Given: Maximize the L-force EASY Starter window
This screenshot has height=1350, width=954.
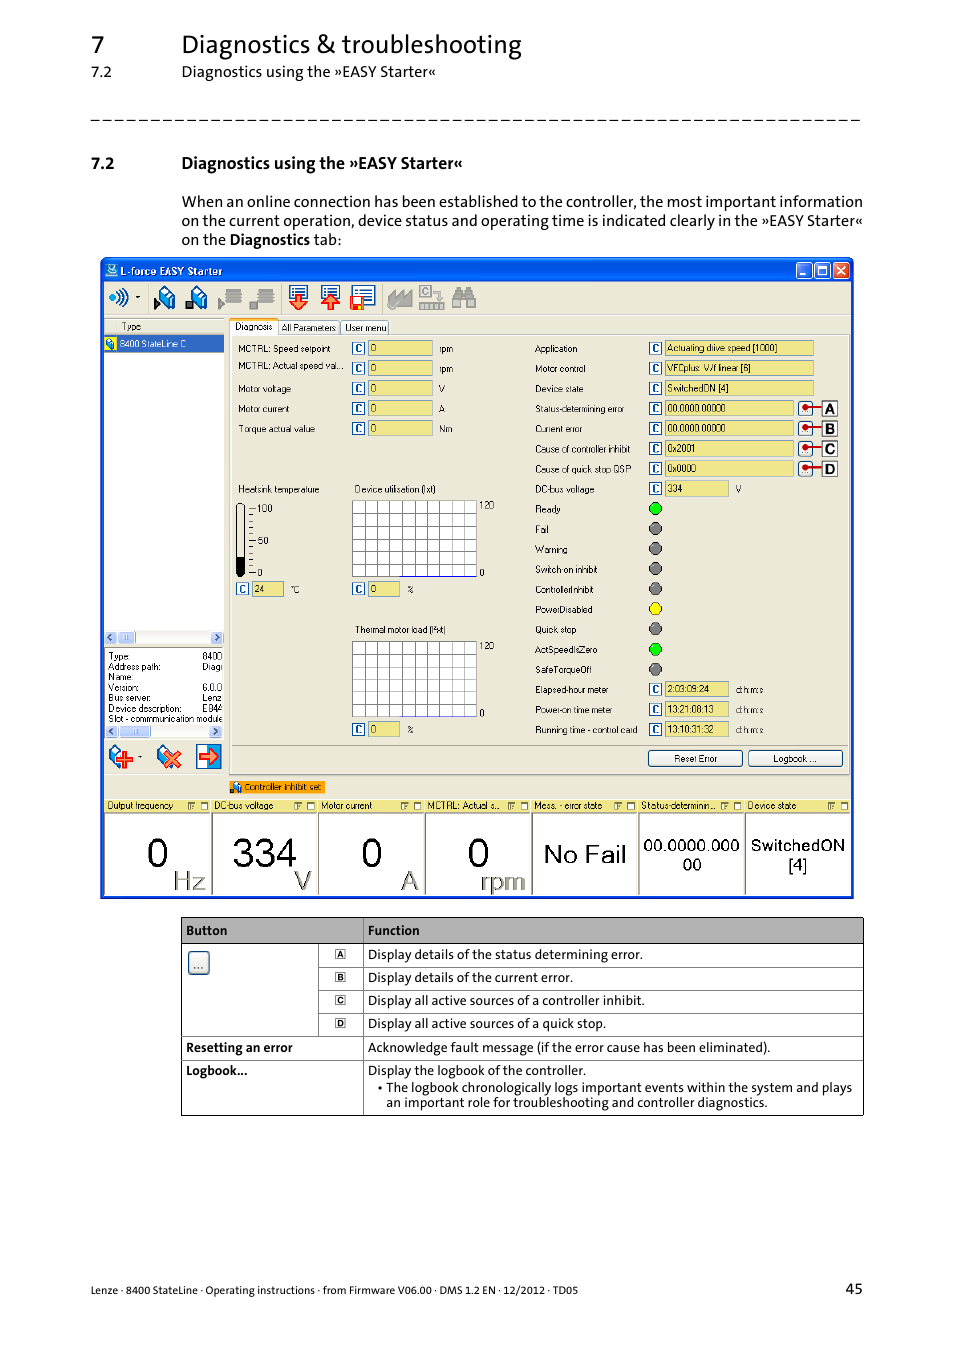Looking at the screenshot, I should point(823,270).
